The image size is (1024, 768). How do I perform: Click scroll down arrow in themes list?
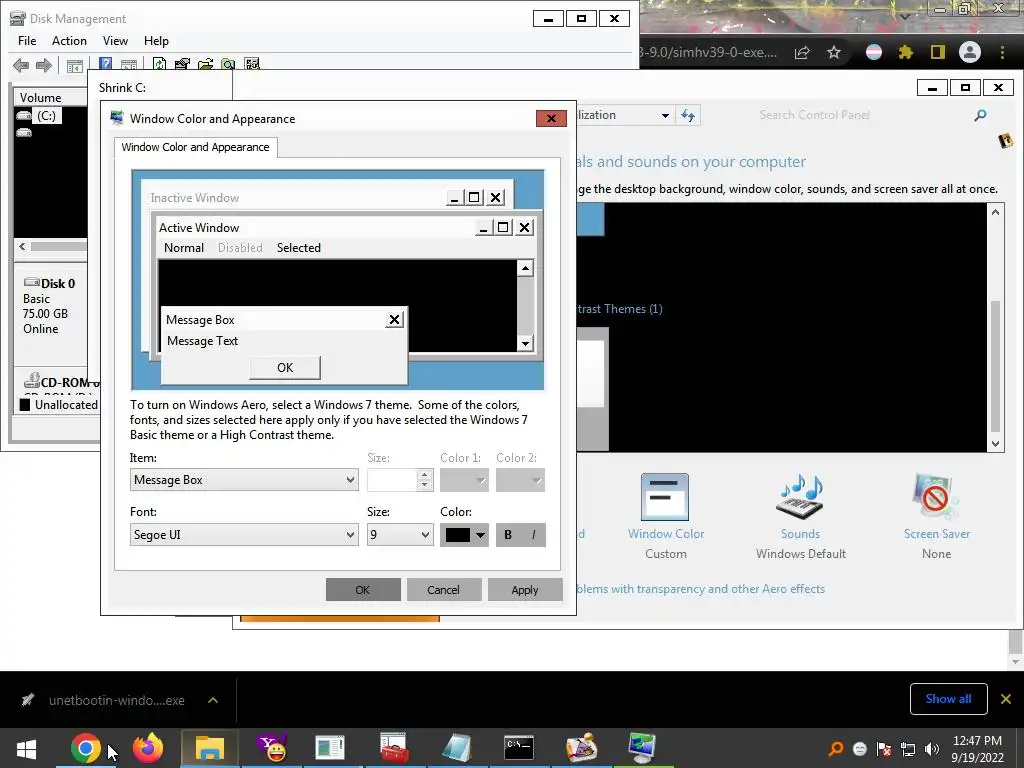995,443
